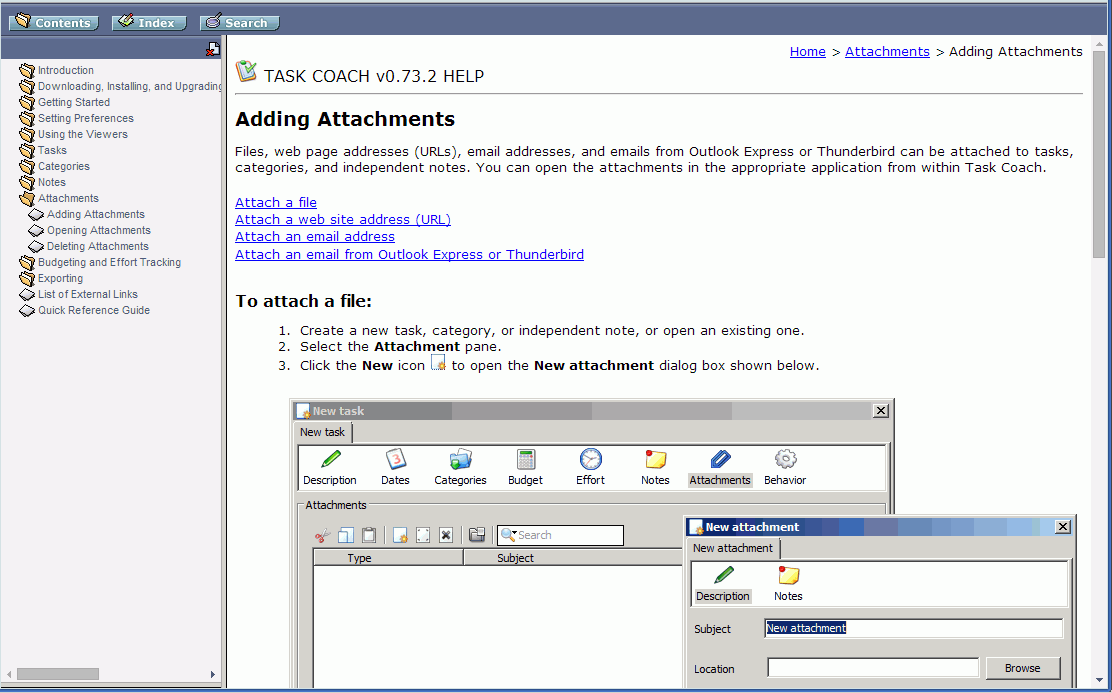This screenshot has width=1112, height=693.
Task: Jump to Attach an email address section
Action: [315, 237]
